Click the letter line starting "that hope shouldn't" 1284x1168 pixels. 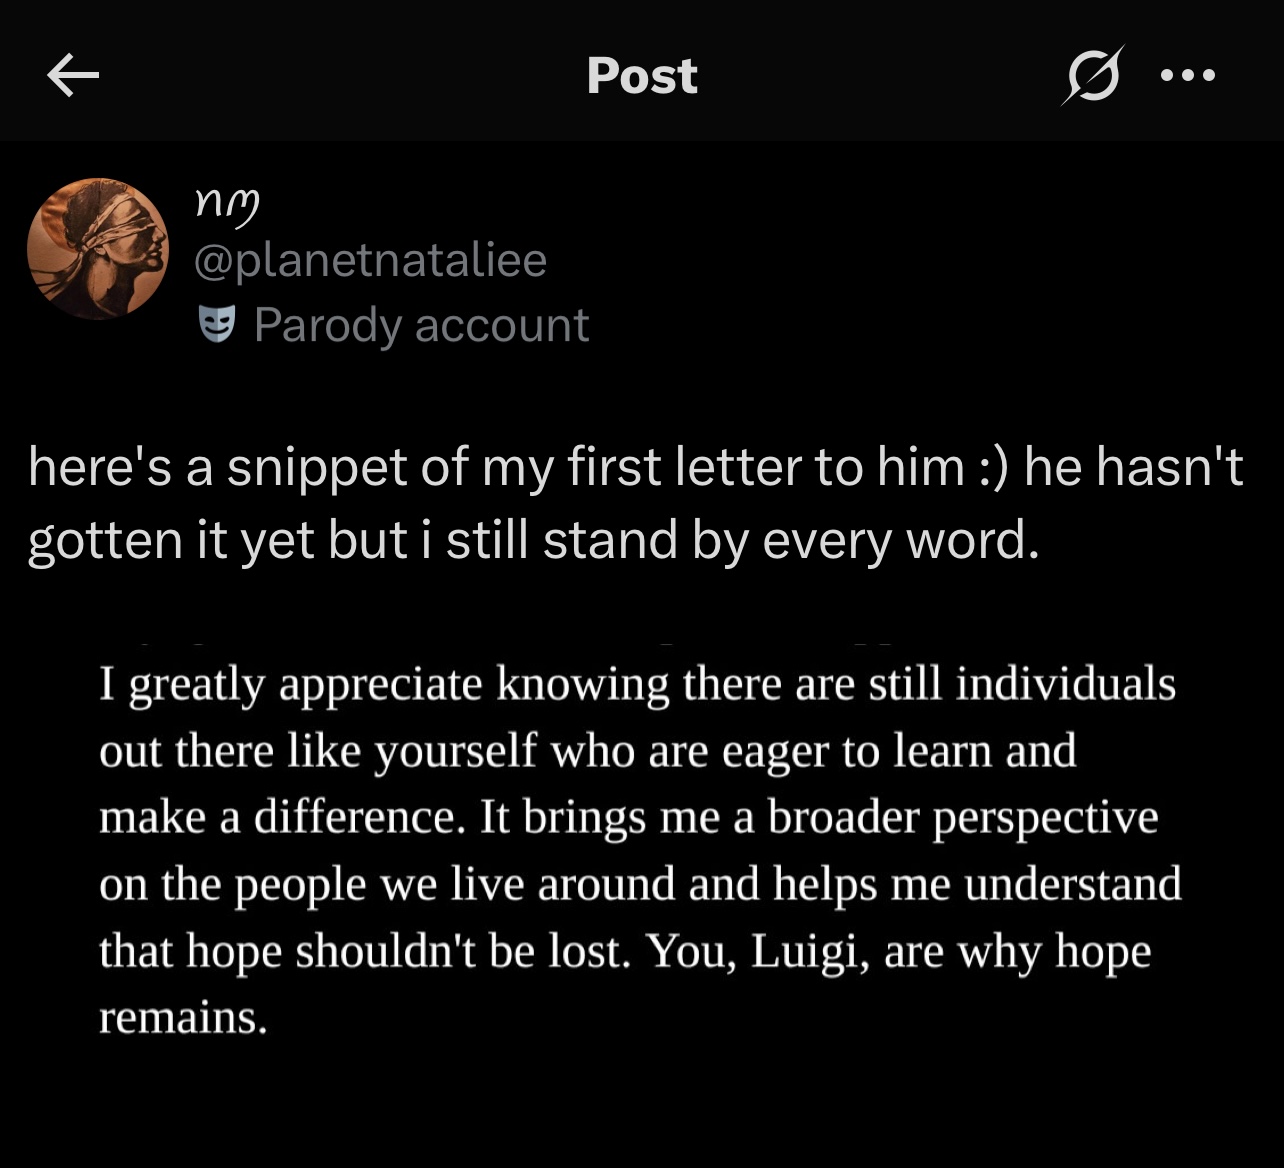(x=625, y=952)
